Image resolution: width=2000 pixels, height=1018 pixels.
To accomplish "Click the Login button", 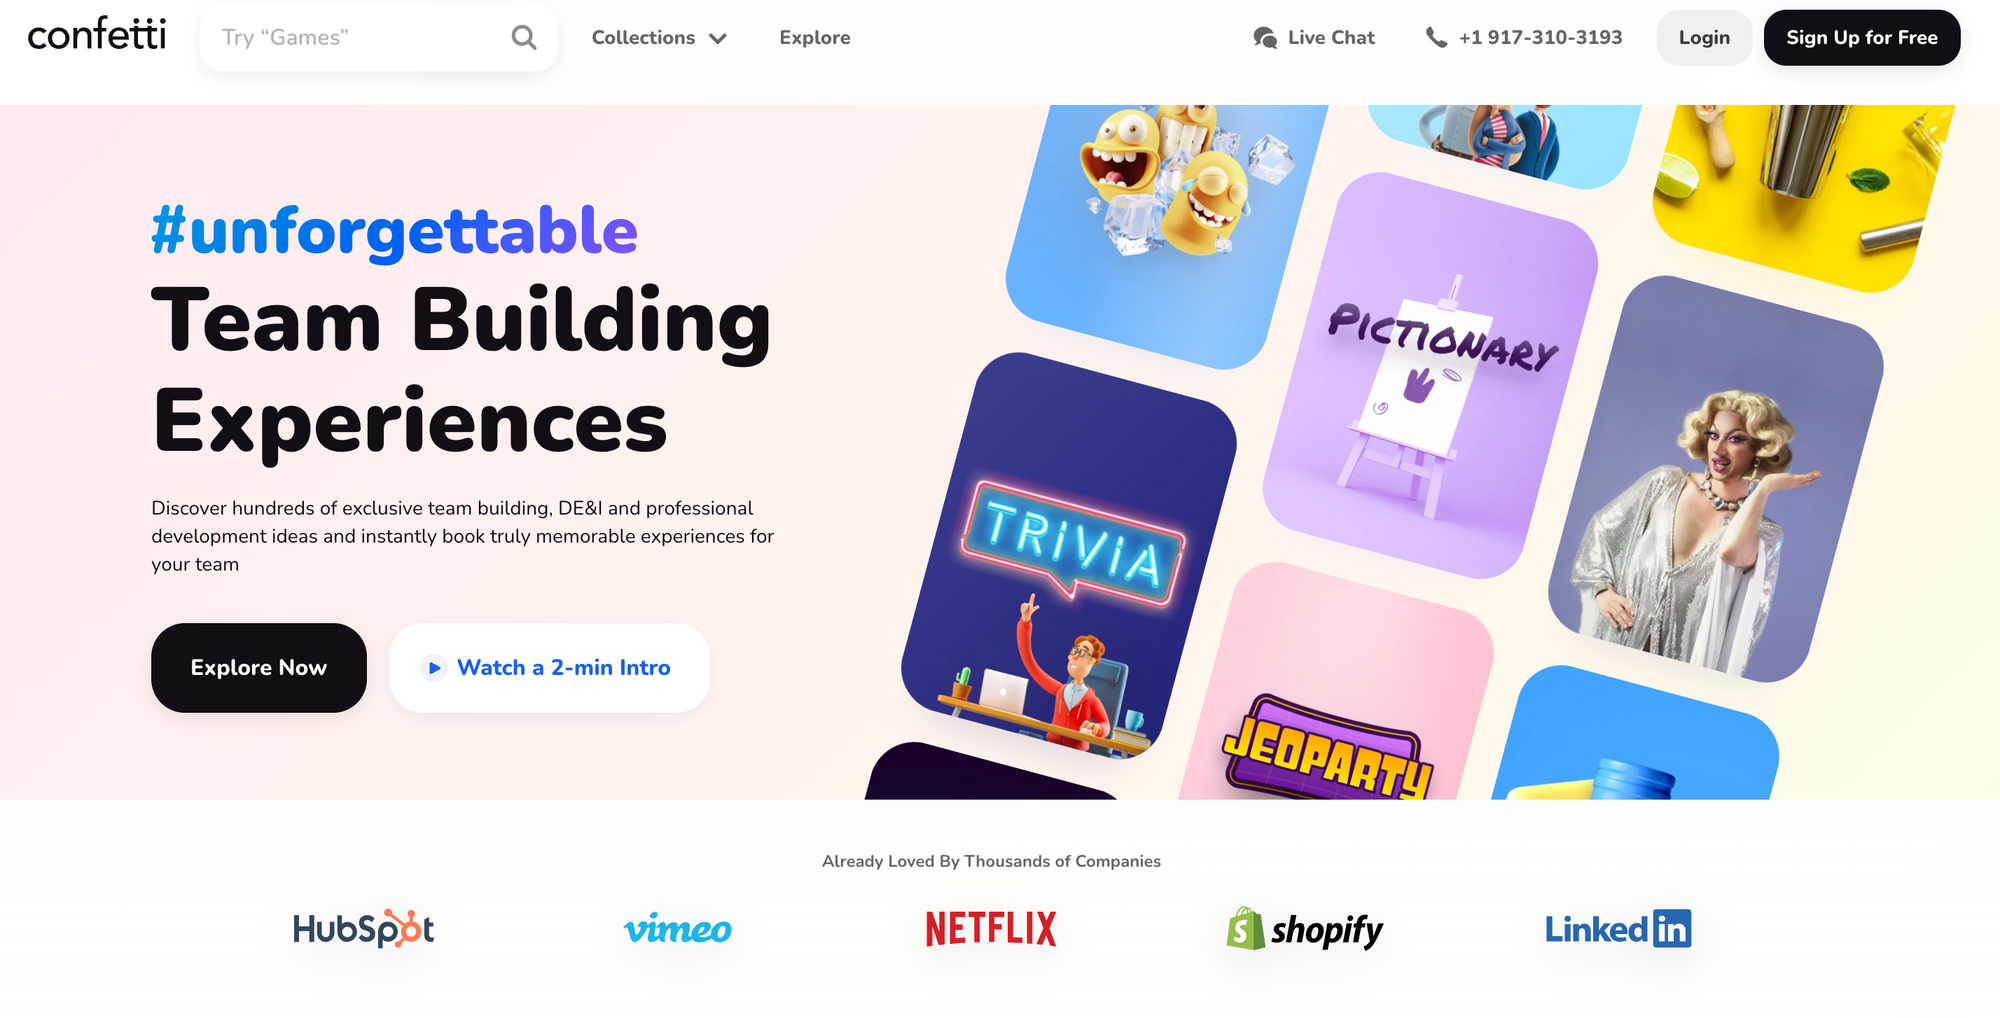I will point(1704,38).
